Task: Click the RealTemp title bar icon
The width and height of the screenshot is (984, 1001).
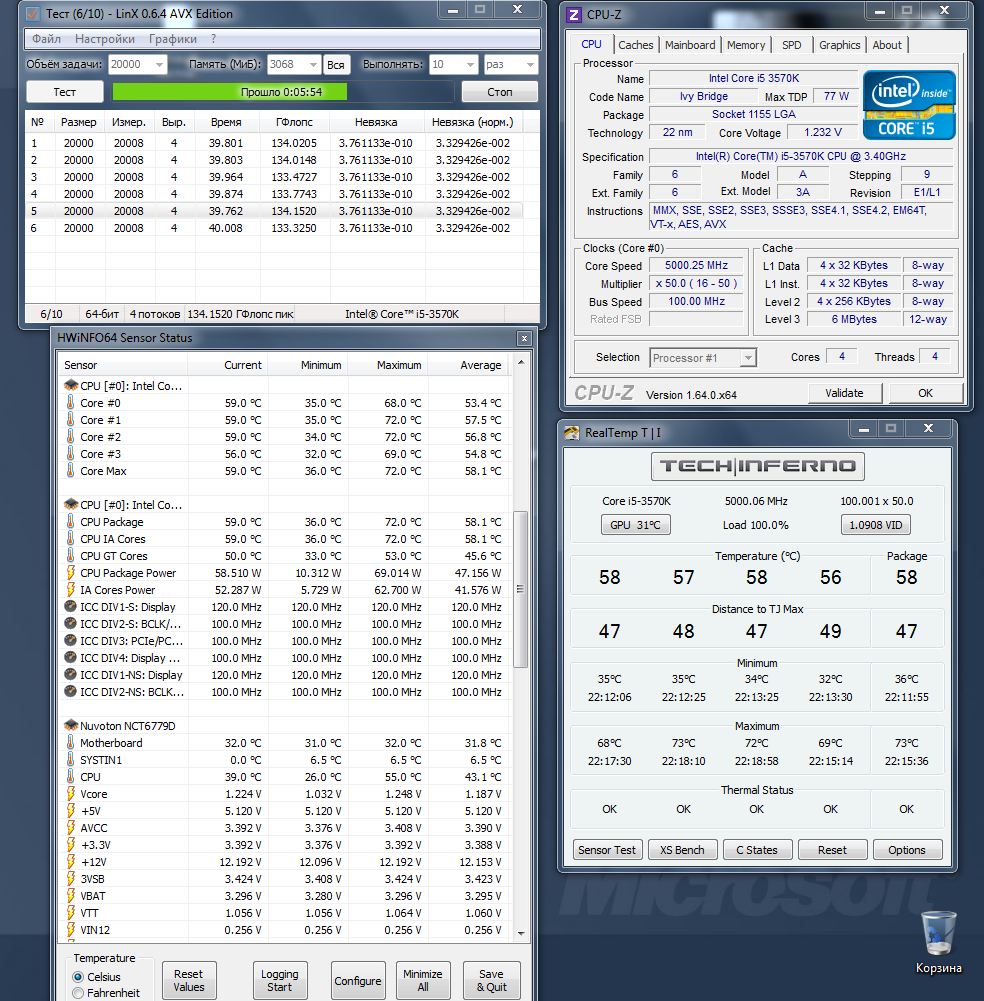Action: (571, 433)
